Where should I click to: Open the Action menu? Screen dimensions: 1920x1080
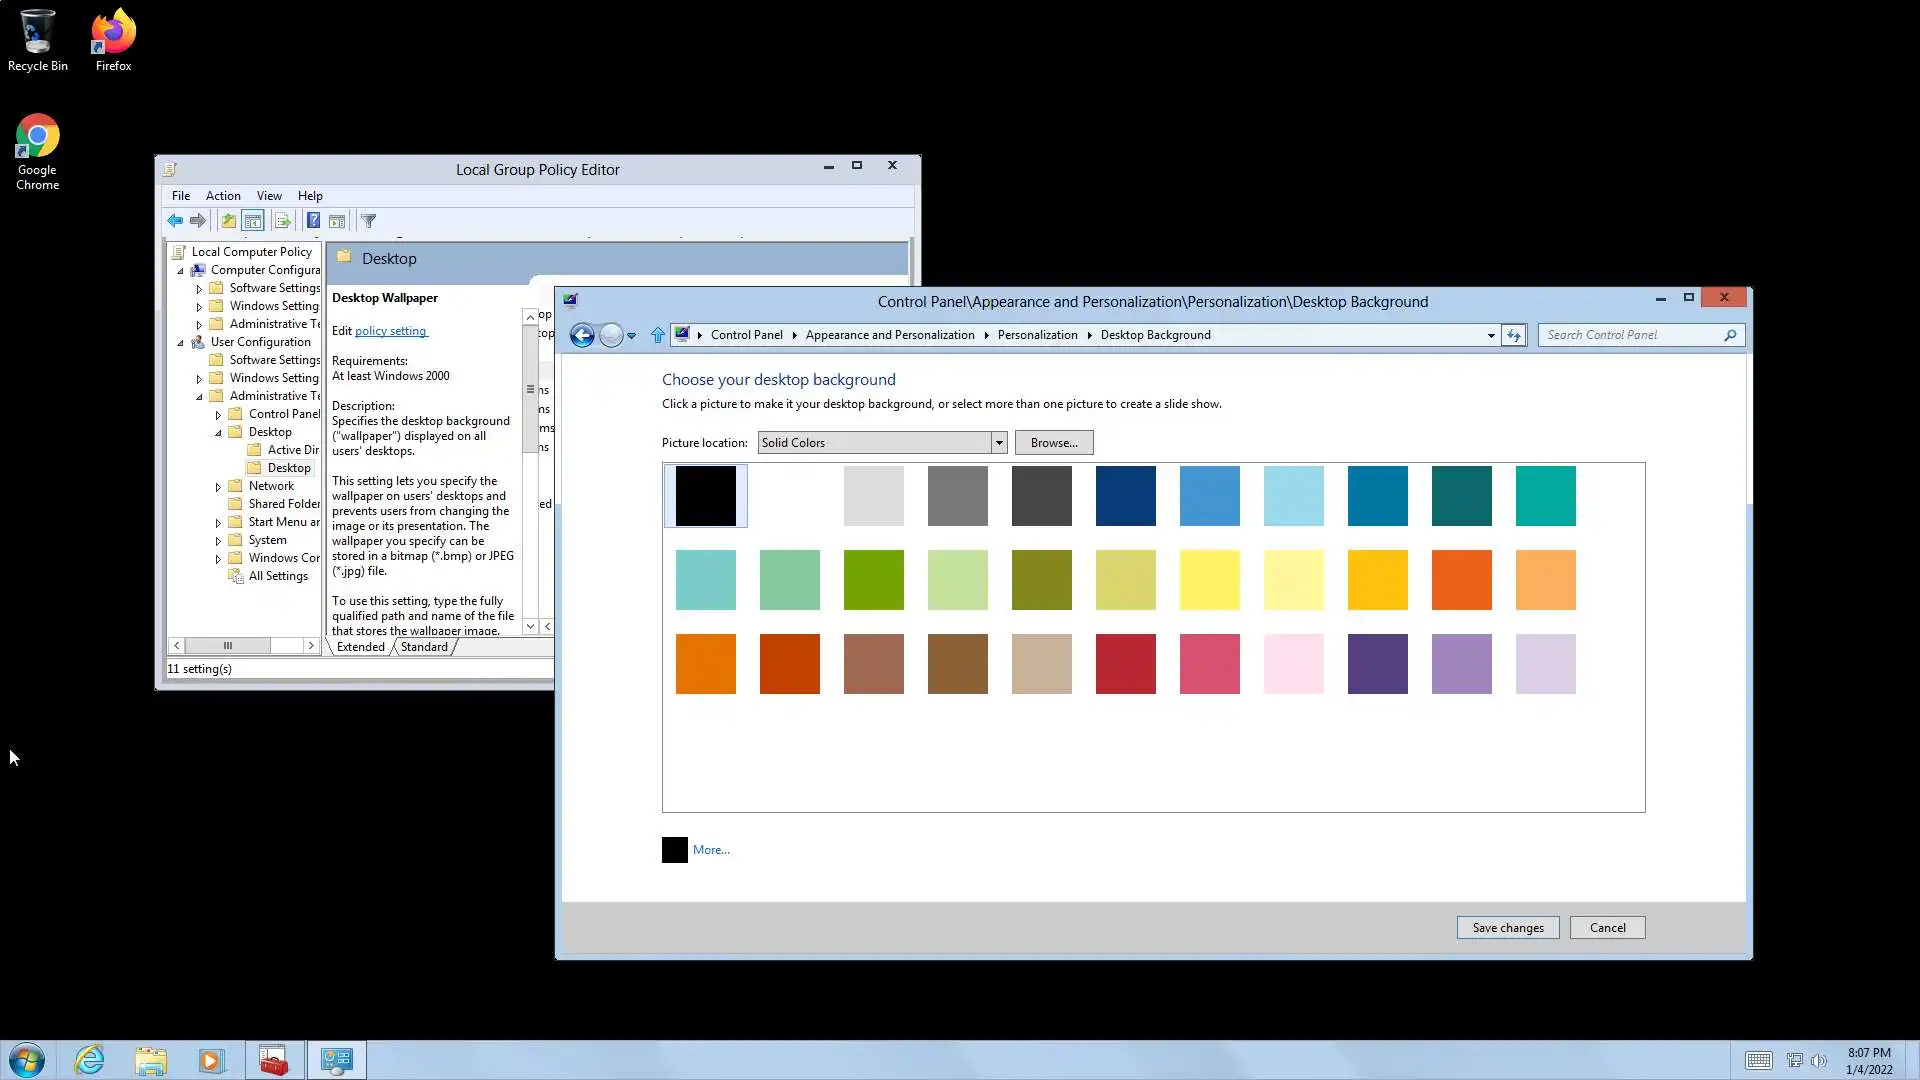click(x=222, y=196)
